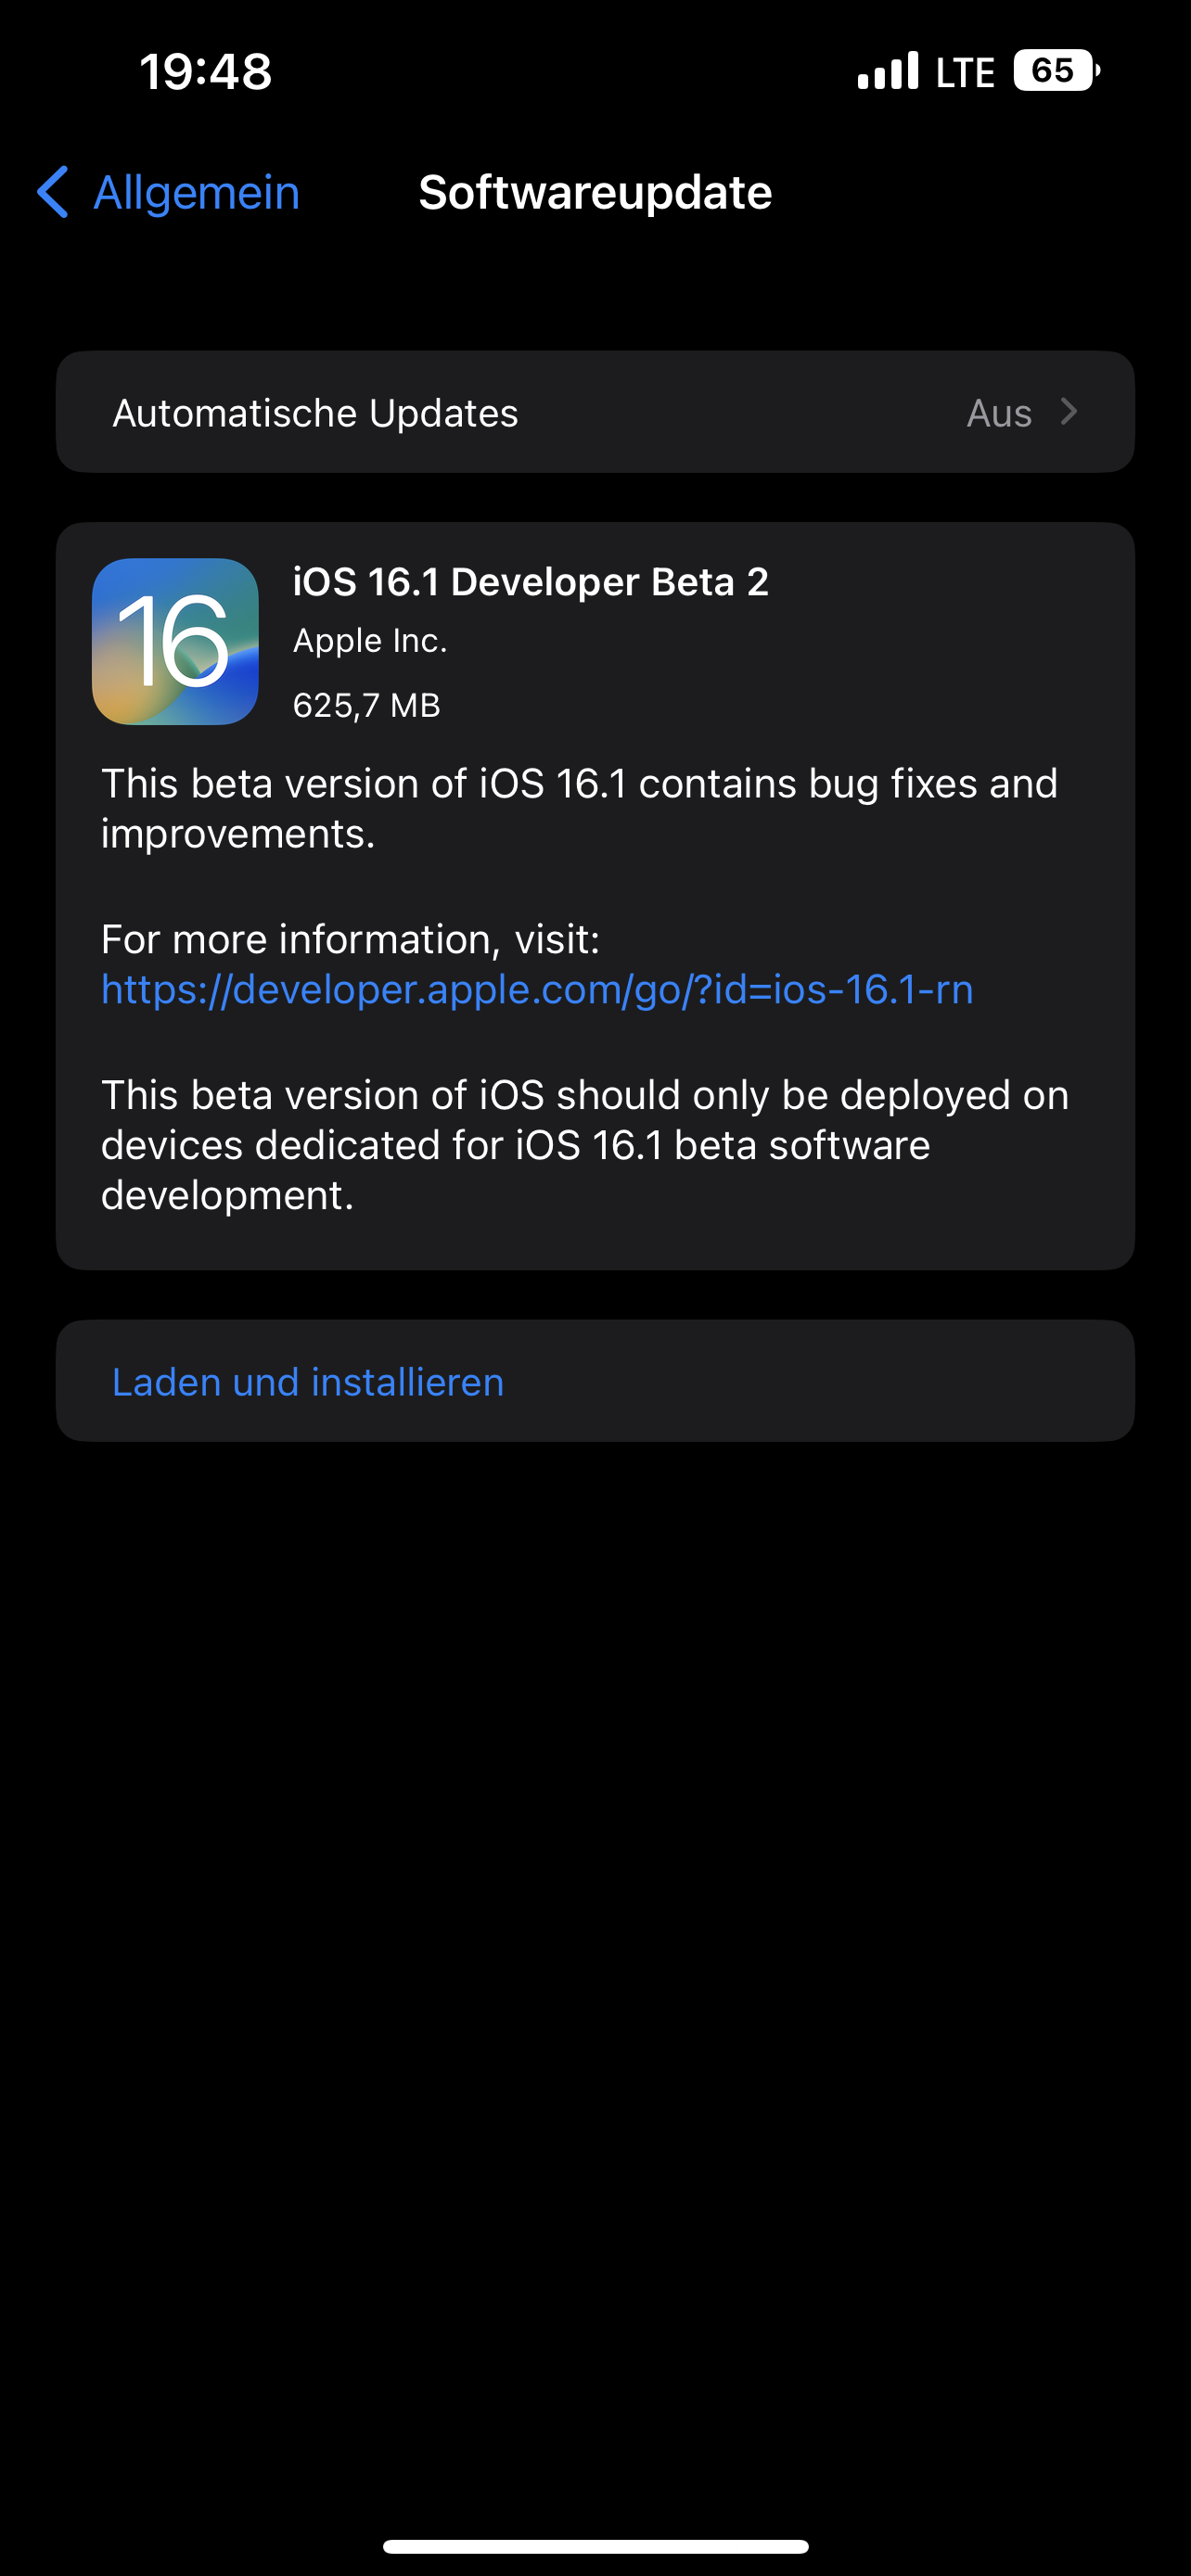Tap the iOS 16.1 Developer Beta 2 heading
The height and width of the screenshot is (2576, 1191).
coord(531,582)
